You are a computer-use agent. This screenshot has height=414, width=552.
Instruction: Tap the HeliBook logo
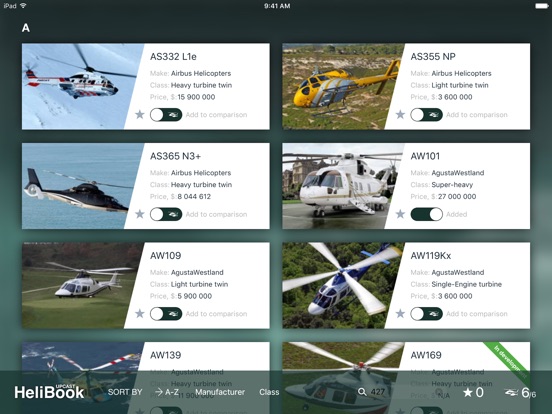tap(49, 392)
